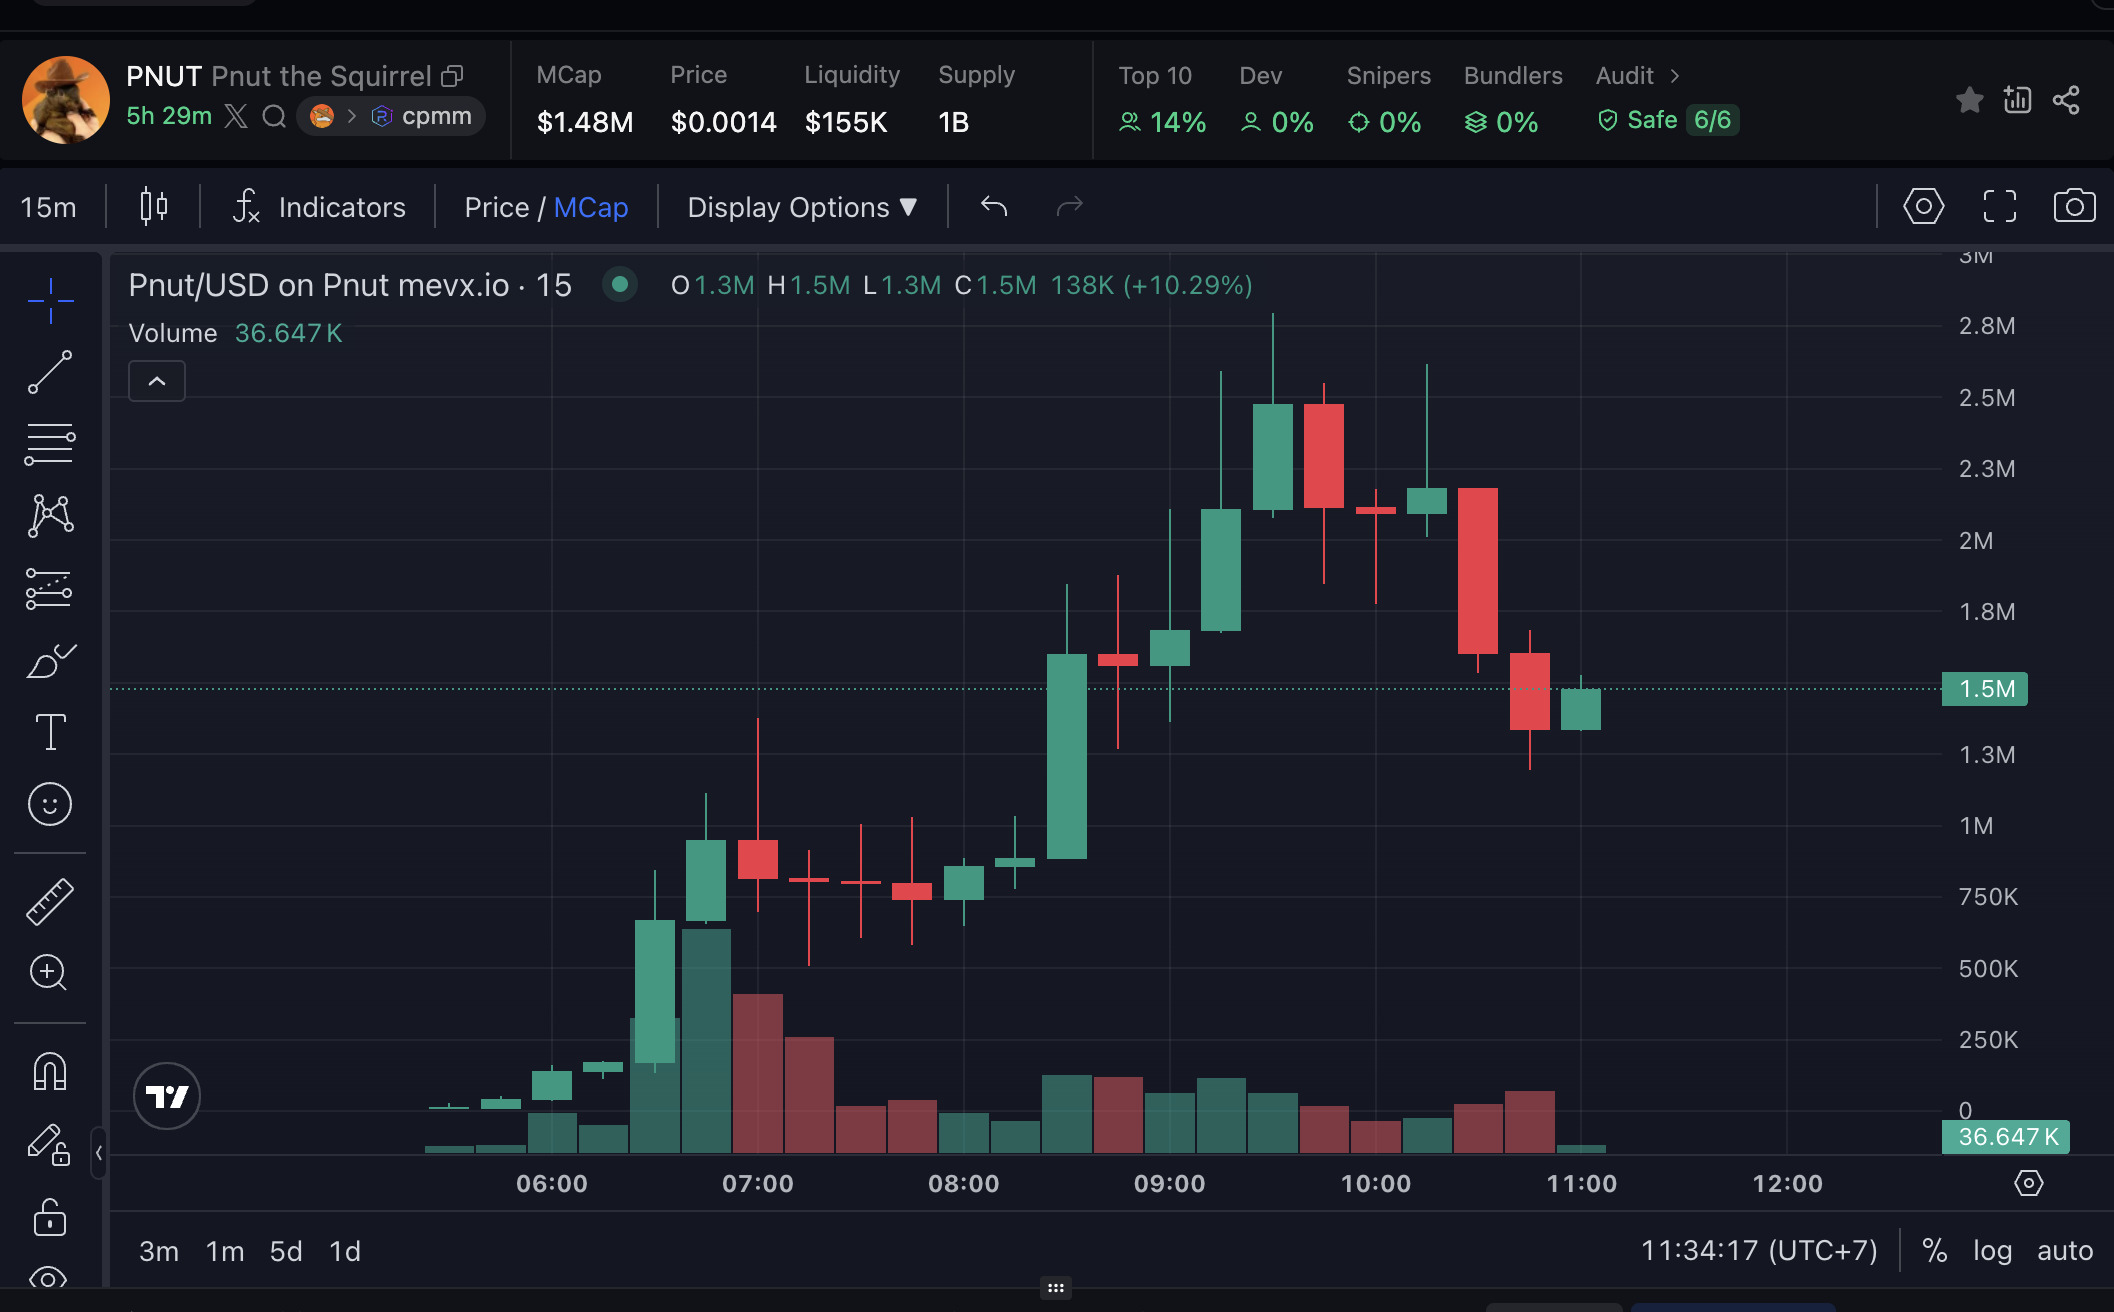Toggle percentage scale mode
This screenshot has height=1312, width=2114.
pyautogui.click(x=1934, y=1250)
